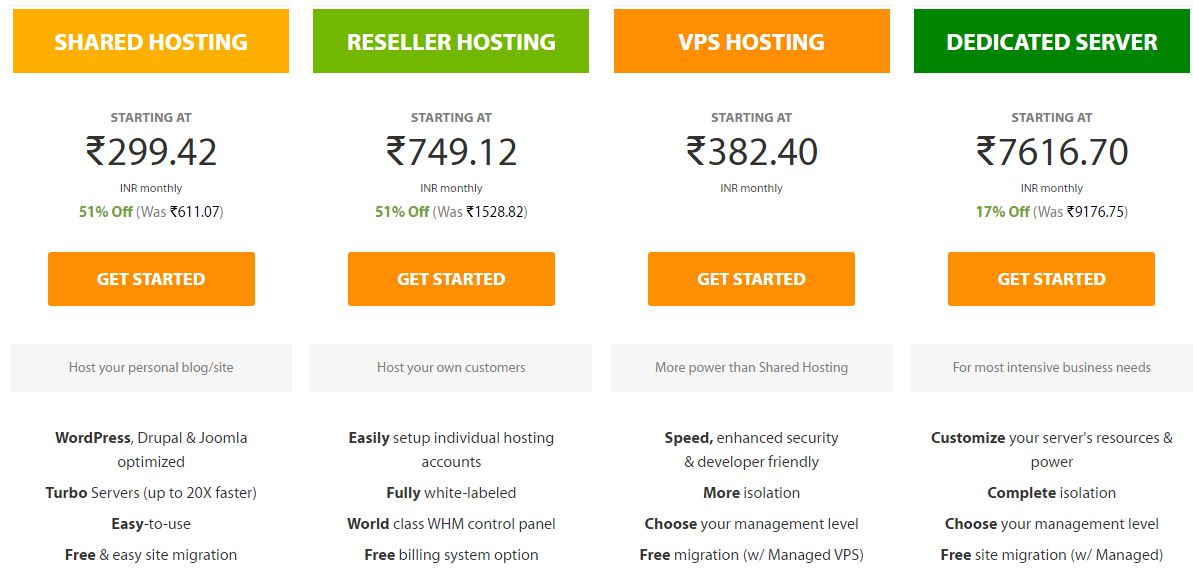Click the ₹7616.70 Dedicated Server price
This screenshot has width=1193, height=573.
tap(1051, 151)
